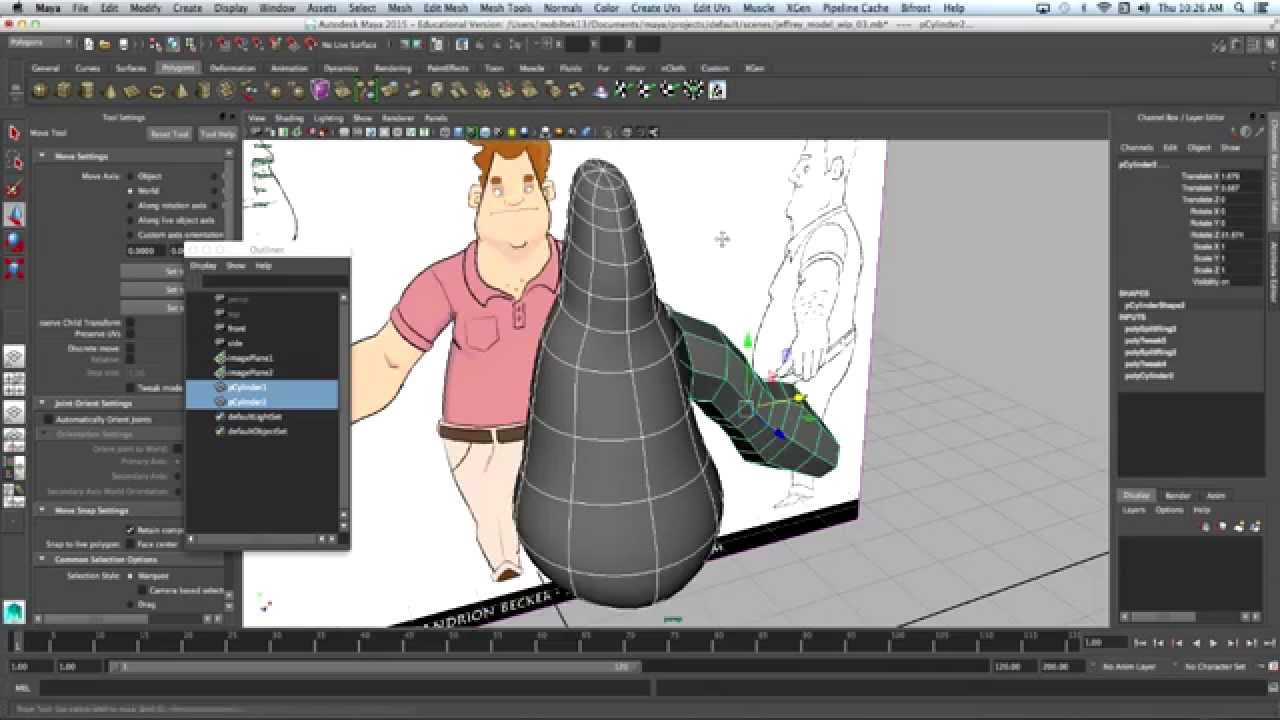Click the polyCylinder2 input node
The height and width of the screenshot is (720, 1280).
coord(1149,376)
